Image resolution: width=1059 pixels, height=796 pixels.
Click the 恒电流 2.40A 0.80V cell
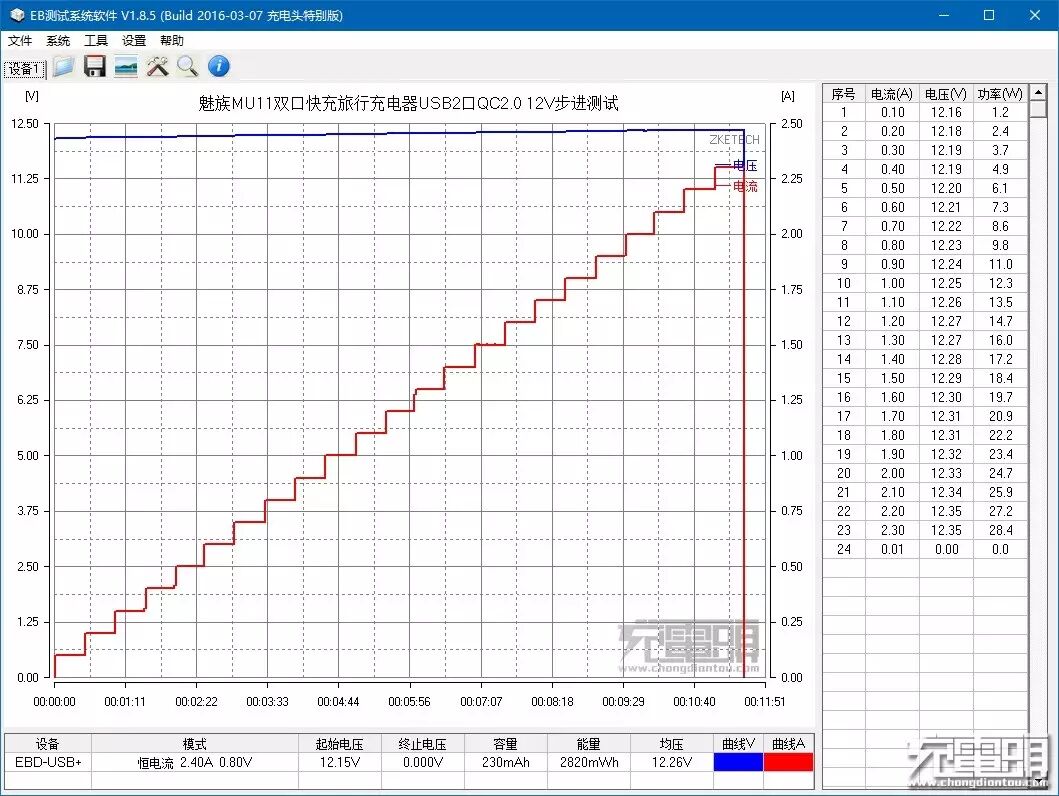click(x=195, y=762)
